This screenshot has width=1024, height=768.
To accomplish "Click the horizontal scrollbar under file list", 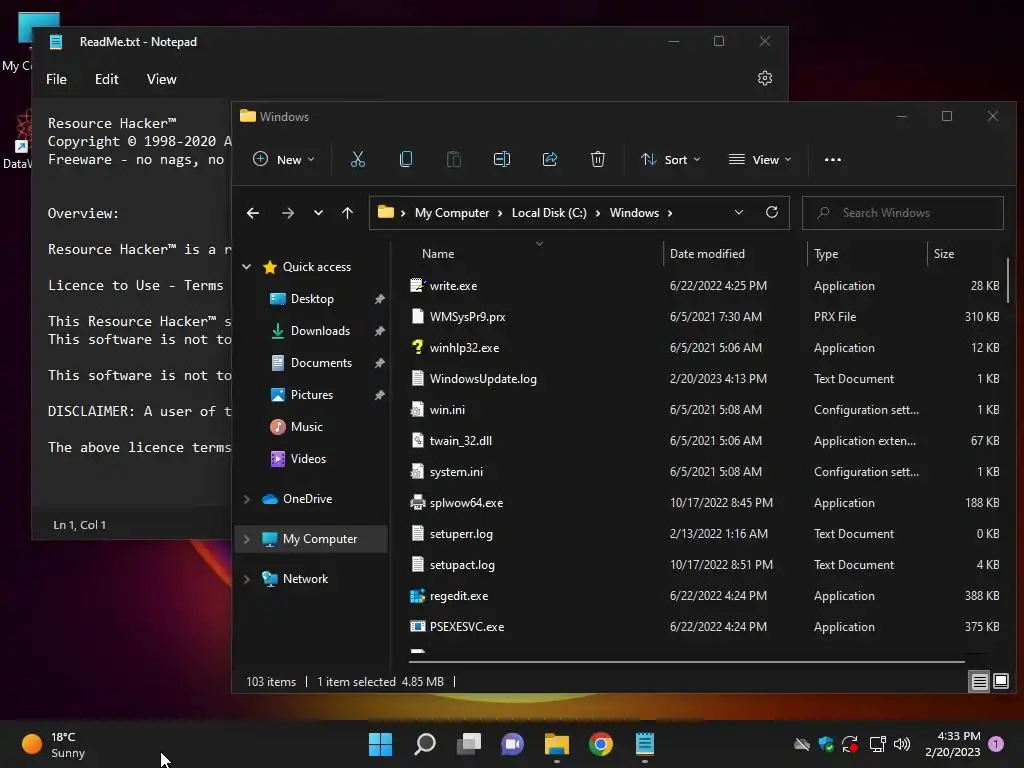I will tap(686, 662).
